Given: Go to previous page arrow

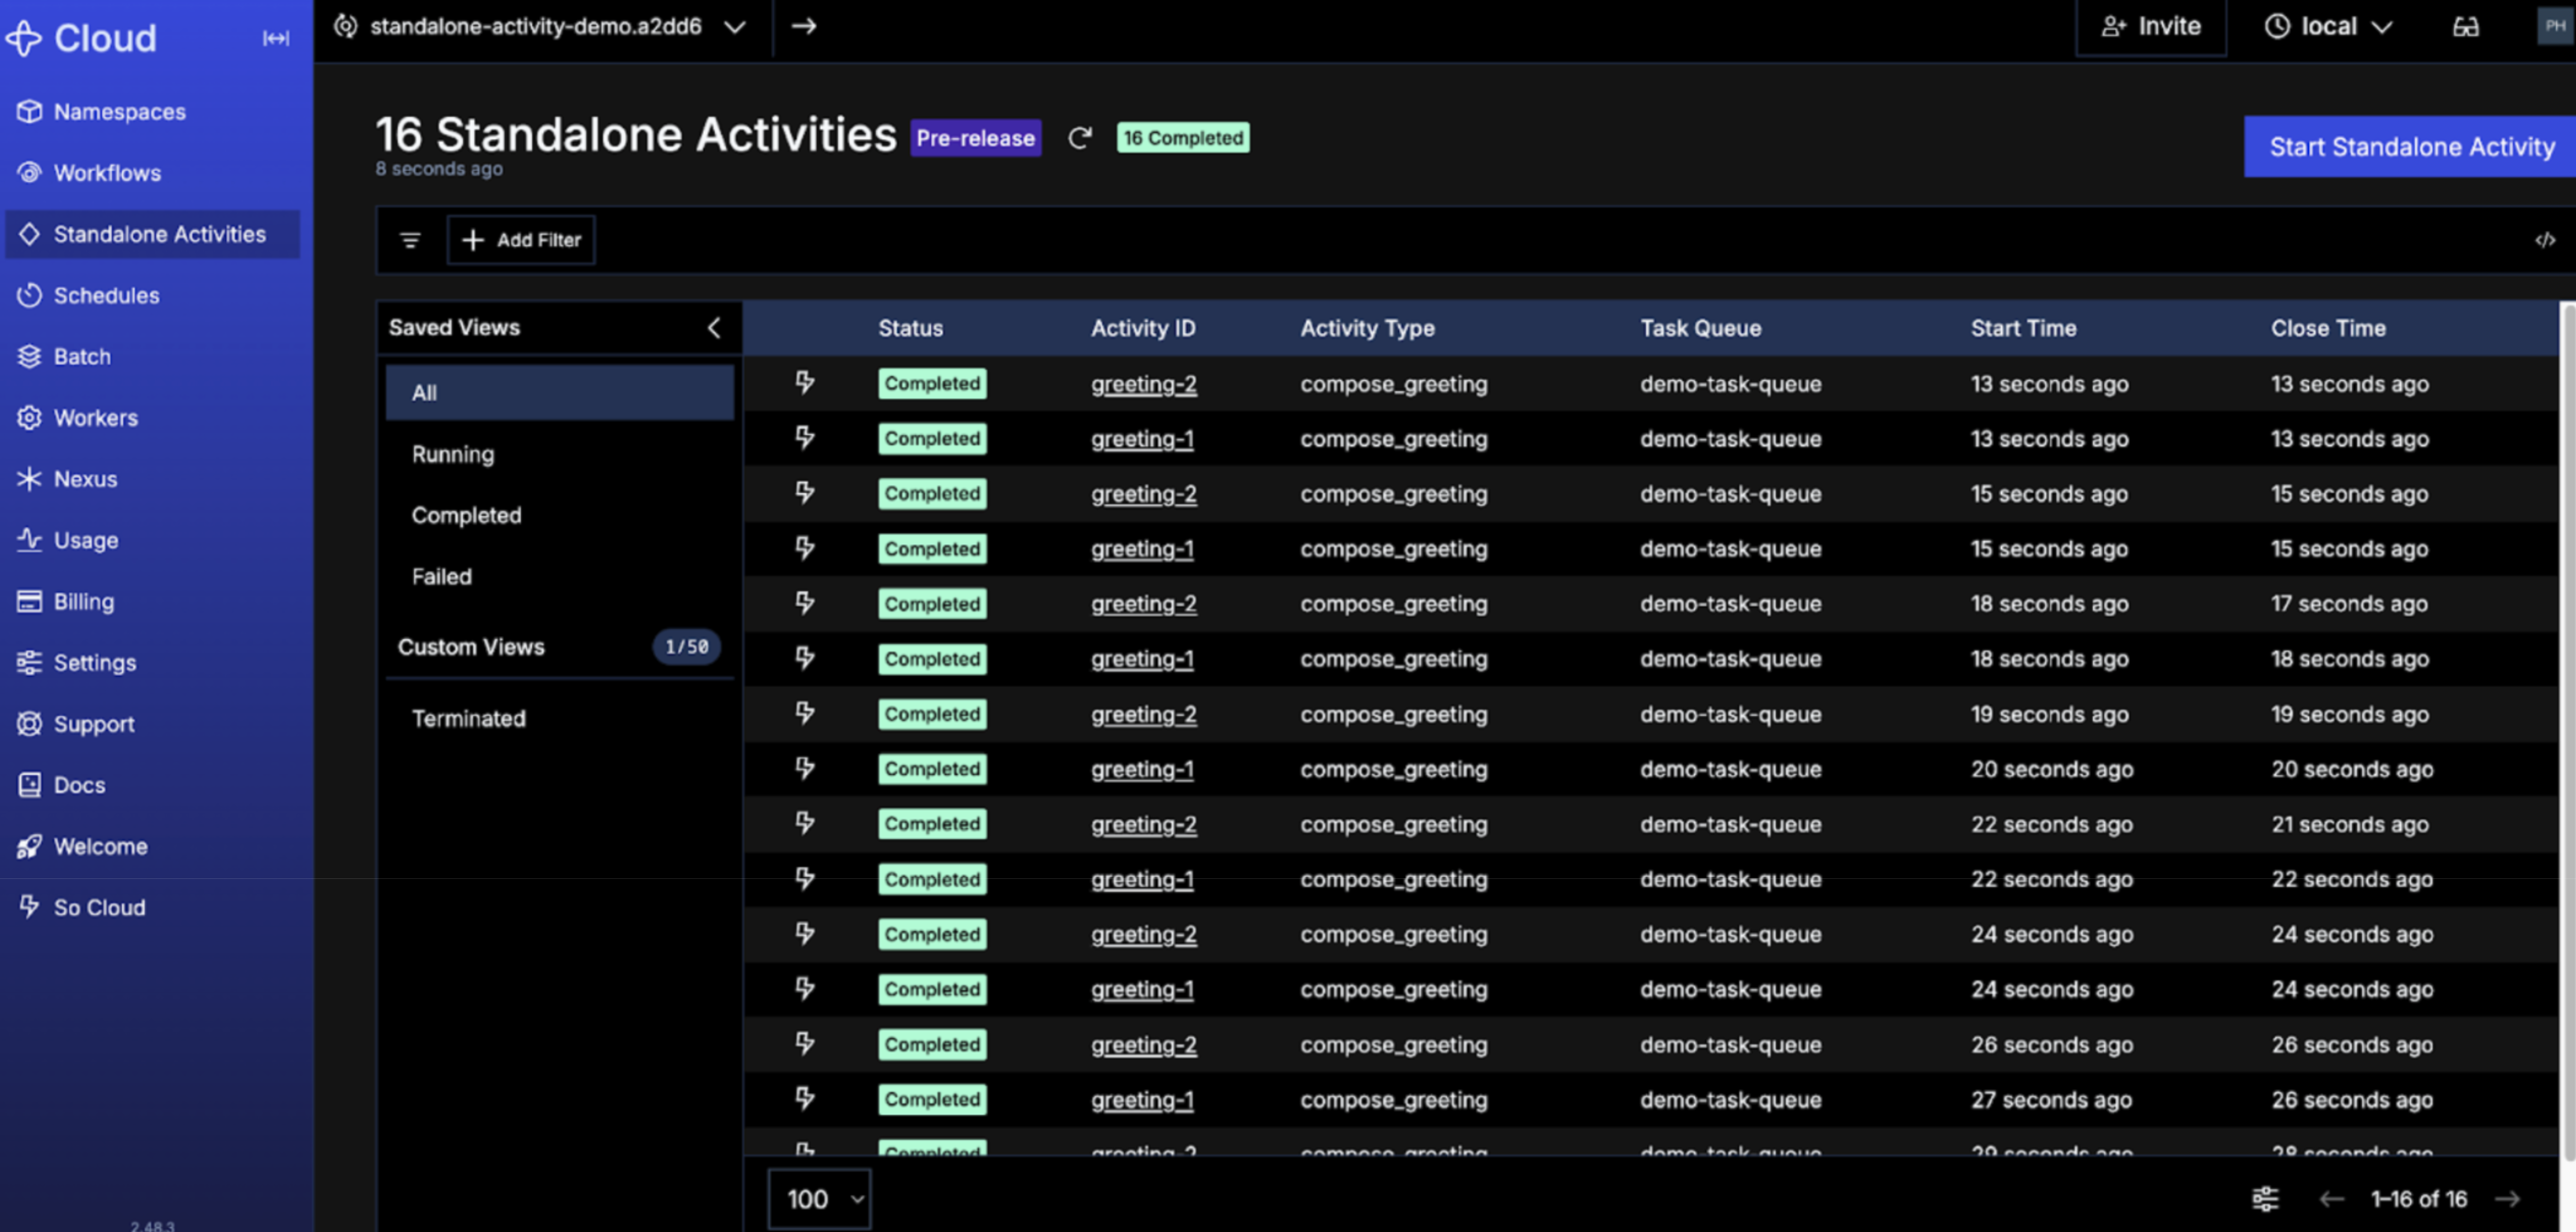Looking at the screenshot, I should 2331,1199.
